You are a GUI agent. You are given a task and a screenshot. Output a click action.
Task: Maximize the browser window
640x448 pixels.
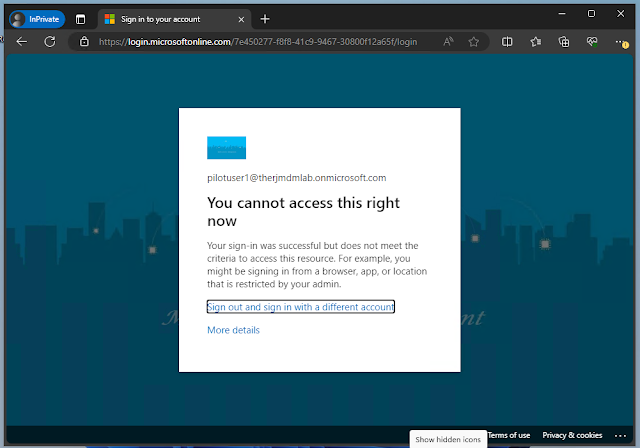591,14
